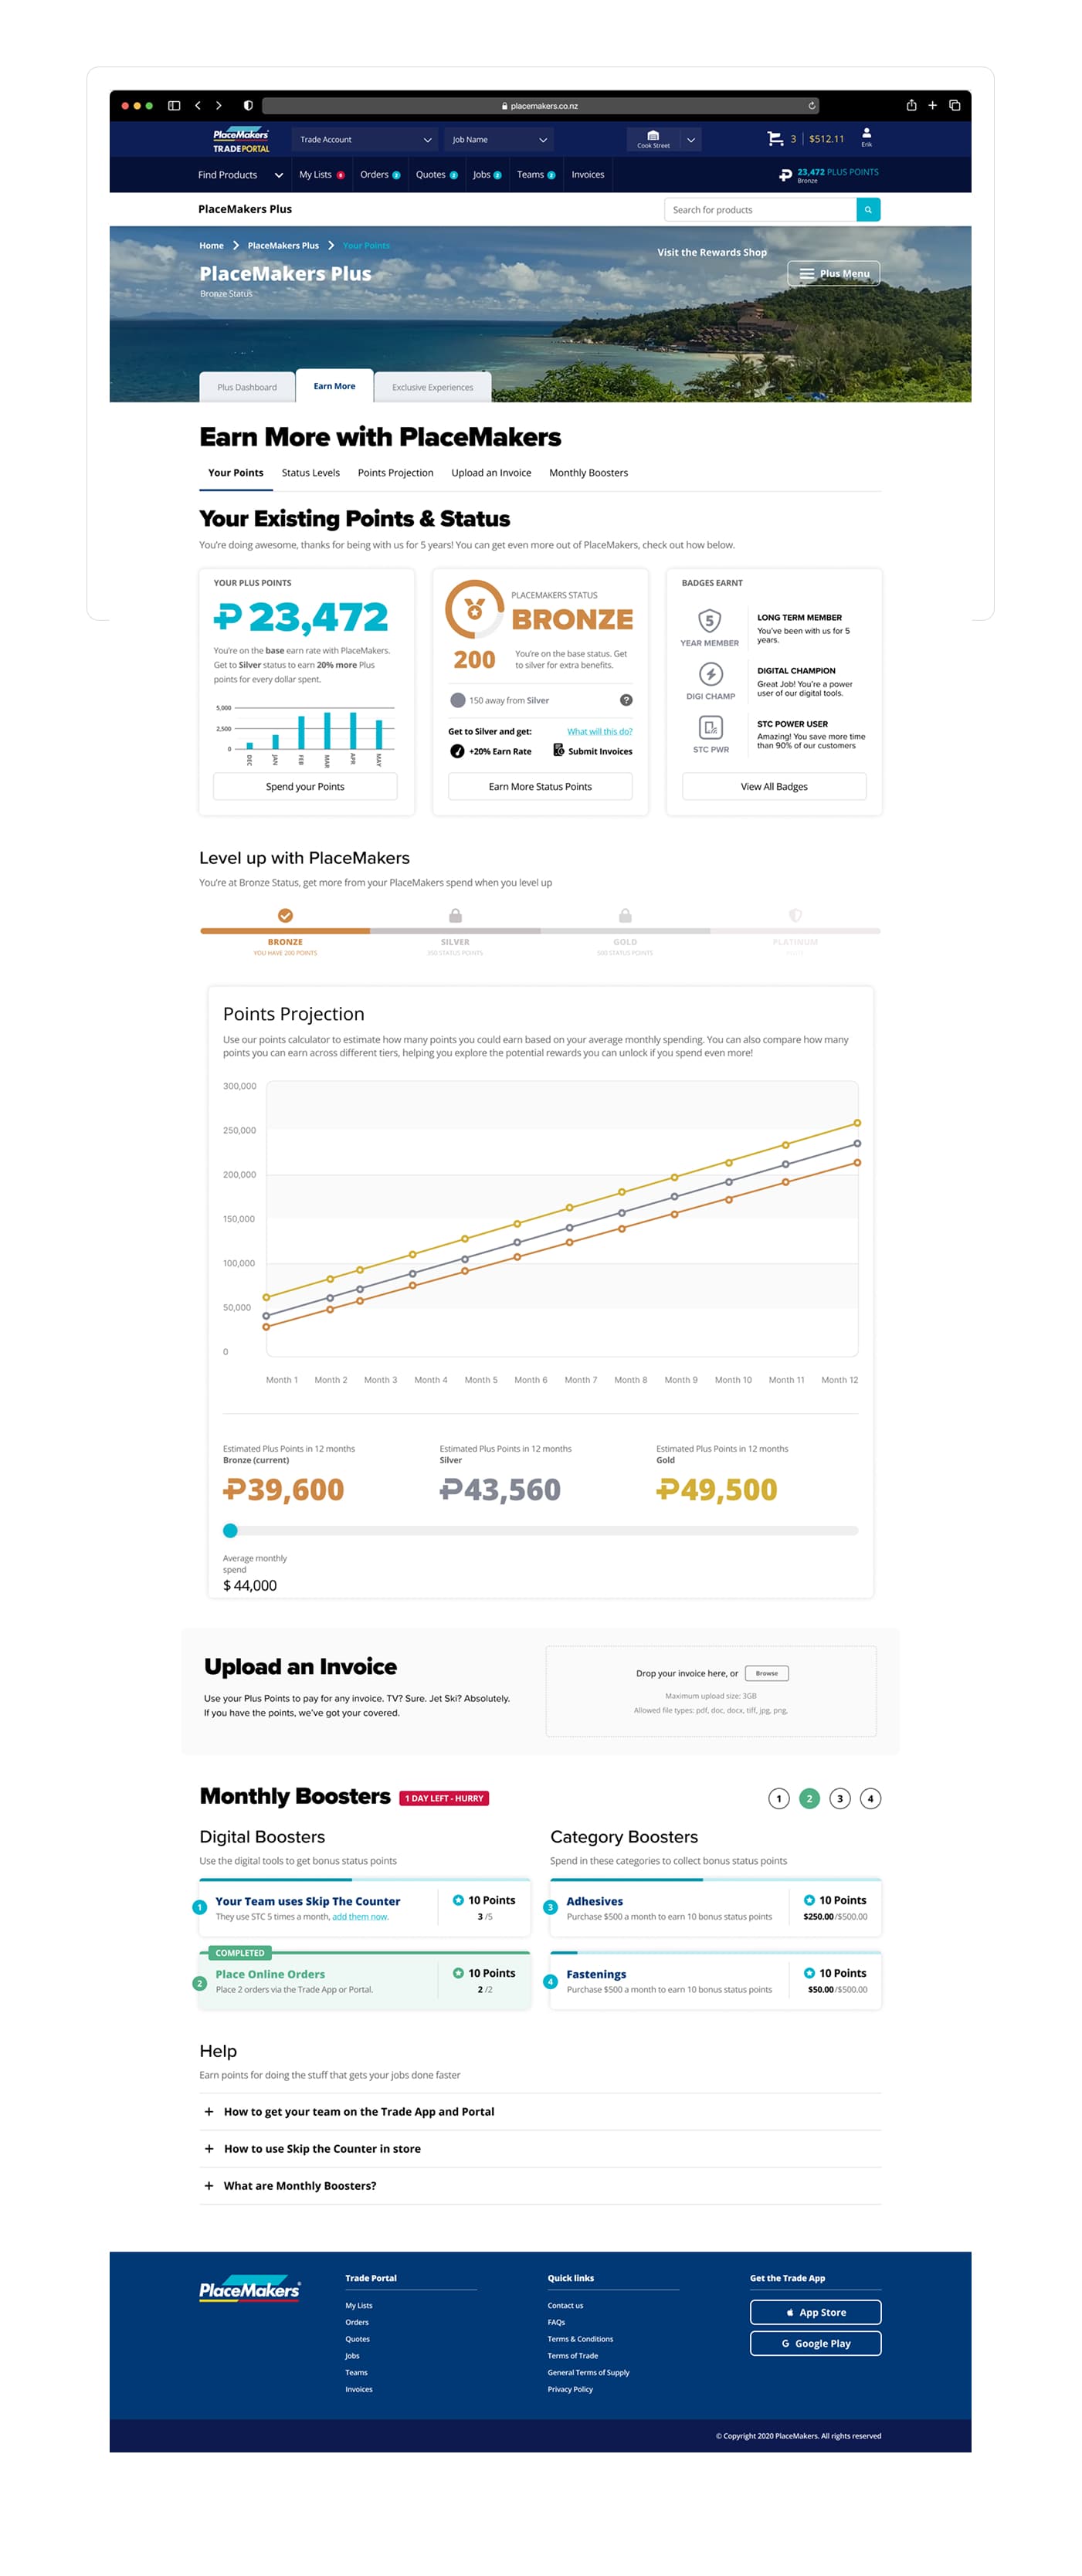This screenshot has width=1082, height=2576.
Task: Open Quotes in the navbar
Action: (x=437, y=175)
